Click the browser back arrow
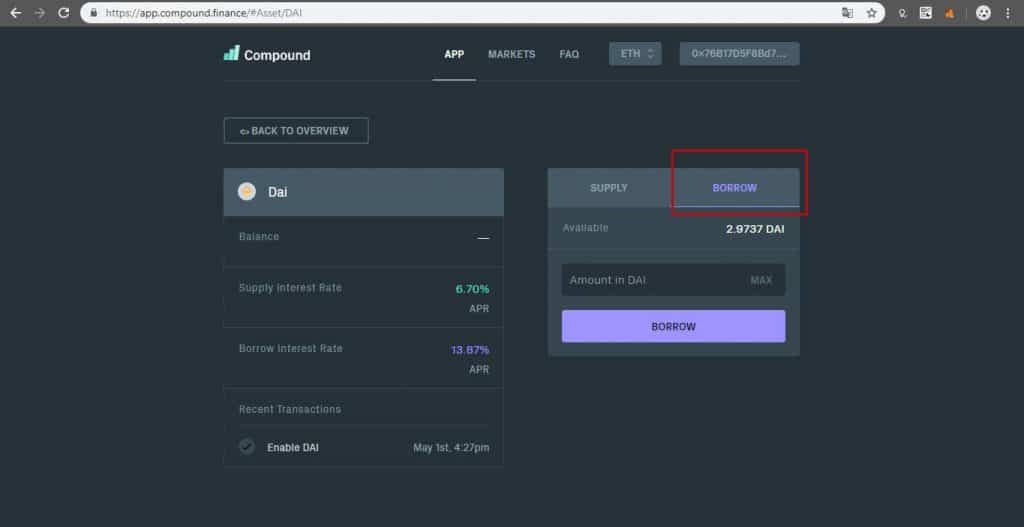Screen dimensions: 1024x527 [16, 13]
